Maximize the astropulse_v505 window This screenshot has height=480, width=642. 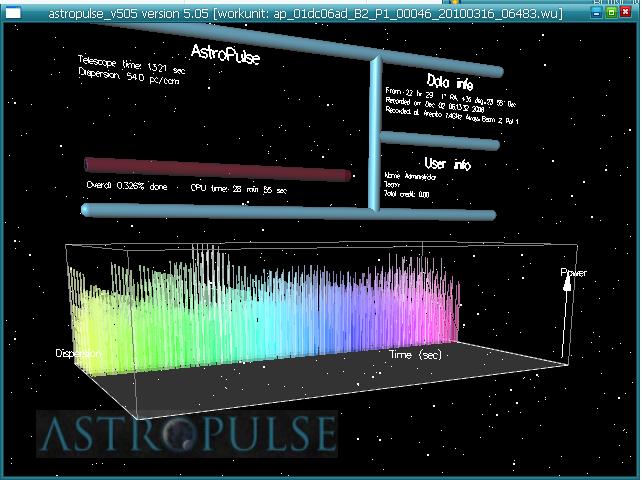tap(611, 13)
